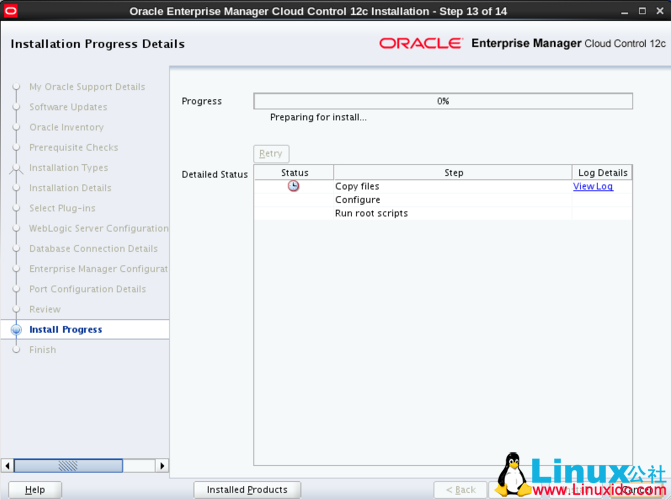Click the Back button
671x500 pixels.
(460, 490)
